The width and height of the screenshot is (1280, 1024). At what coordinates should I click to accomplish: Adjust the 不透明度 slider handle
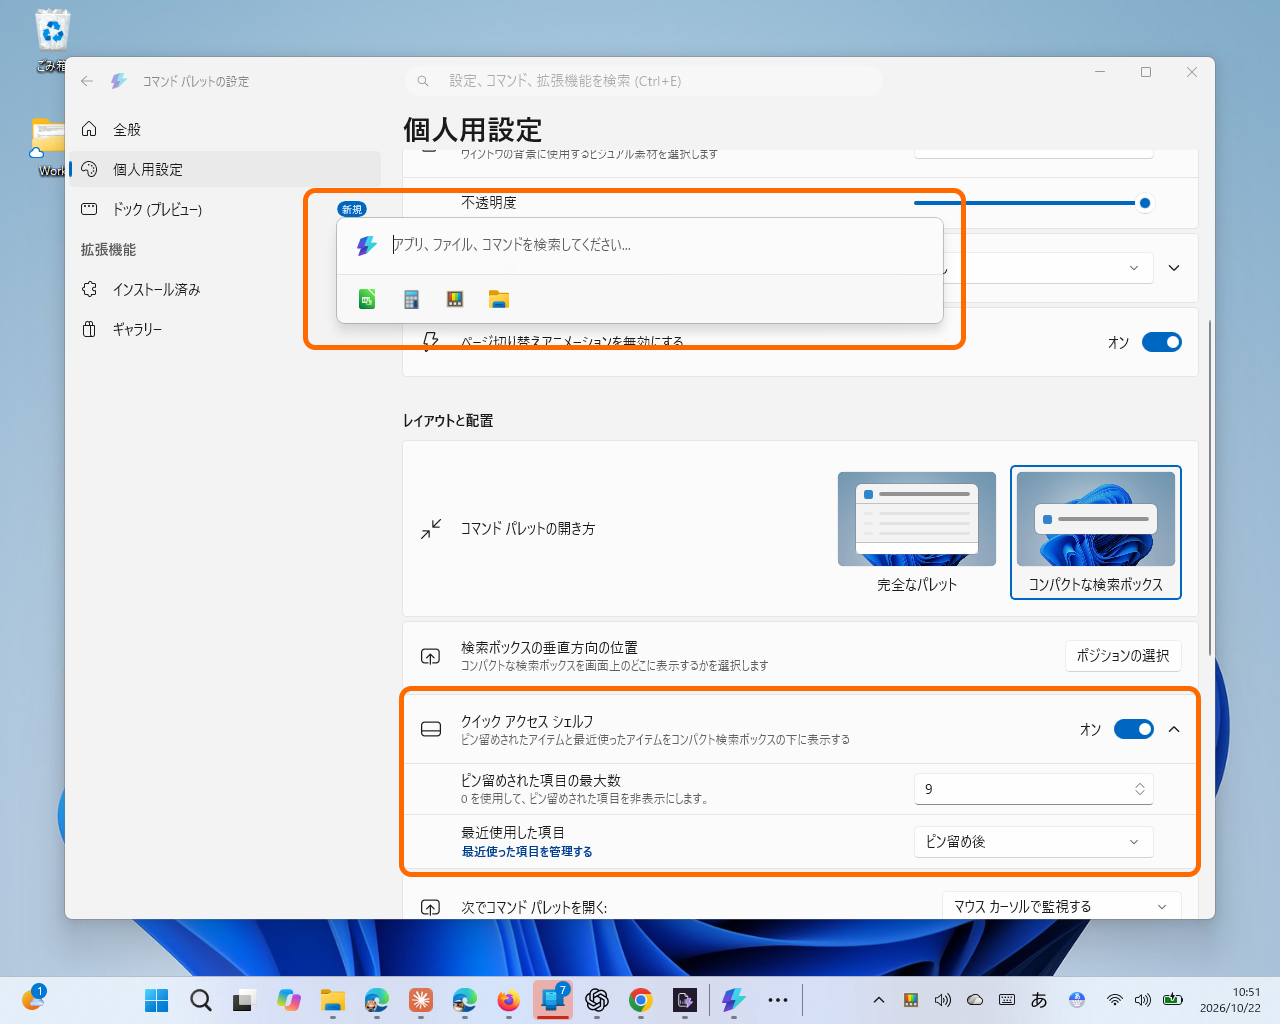pyautogui.click(x=1145, y=203)
